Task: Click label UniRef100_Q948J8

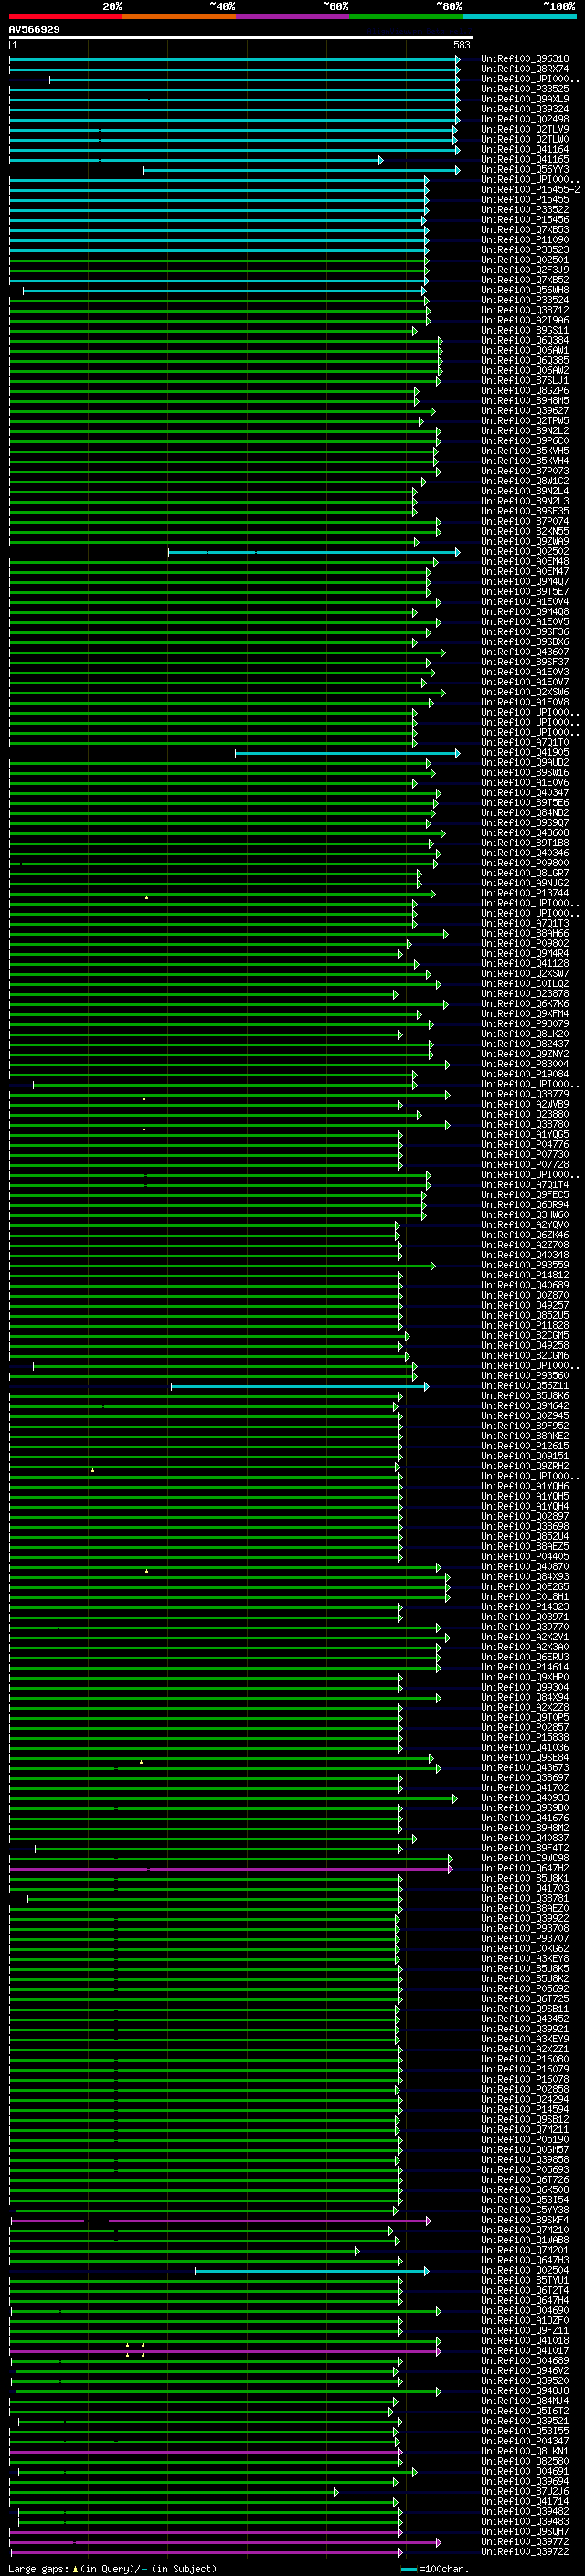Action: [x=525, y=2391]
